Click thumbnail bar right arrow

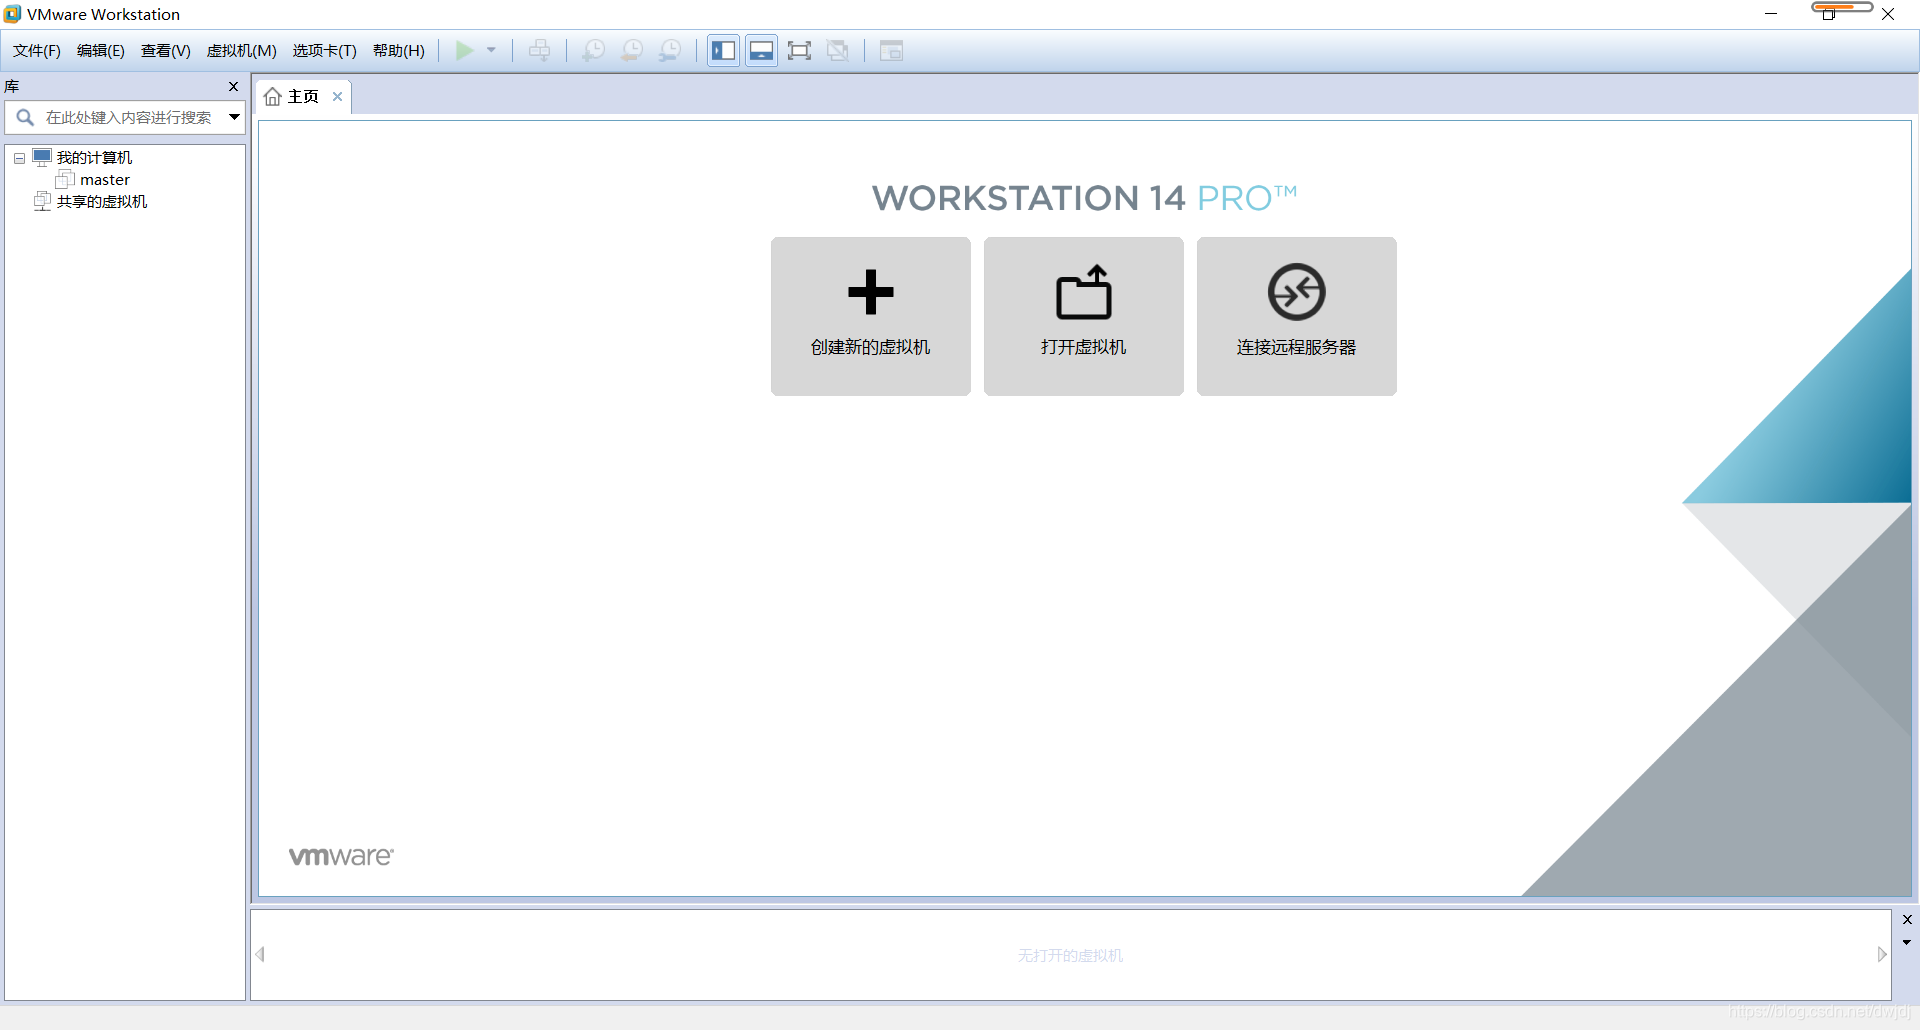[1882, 954]
